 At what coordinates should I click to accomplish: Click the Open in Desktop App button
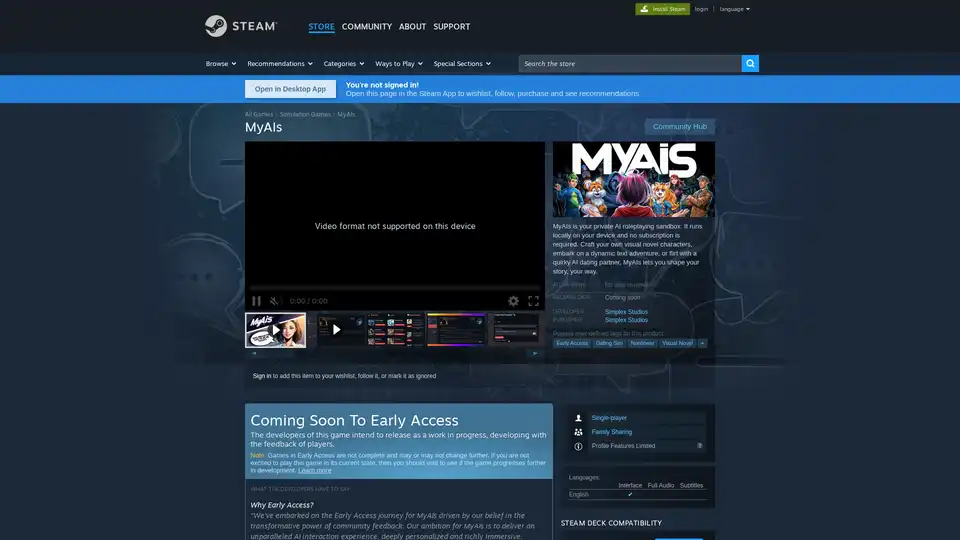(290, 89)
